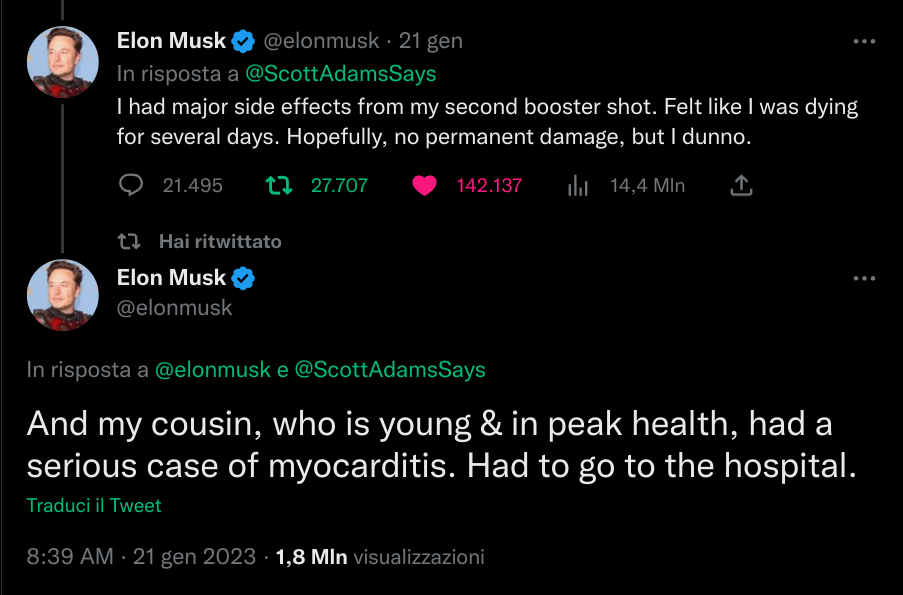Screen dimensions: 903x595
Task: Click the reply speech bubble icon
Action: 131,185
